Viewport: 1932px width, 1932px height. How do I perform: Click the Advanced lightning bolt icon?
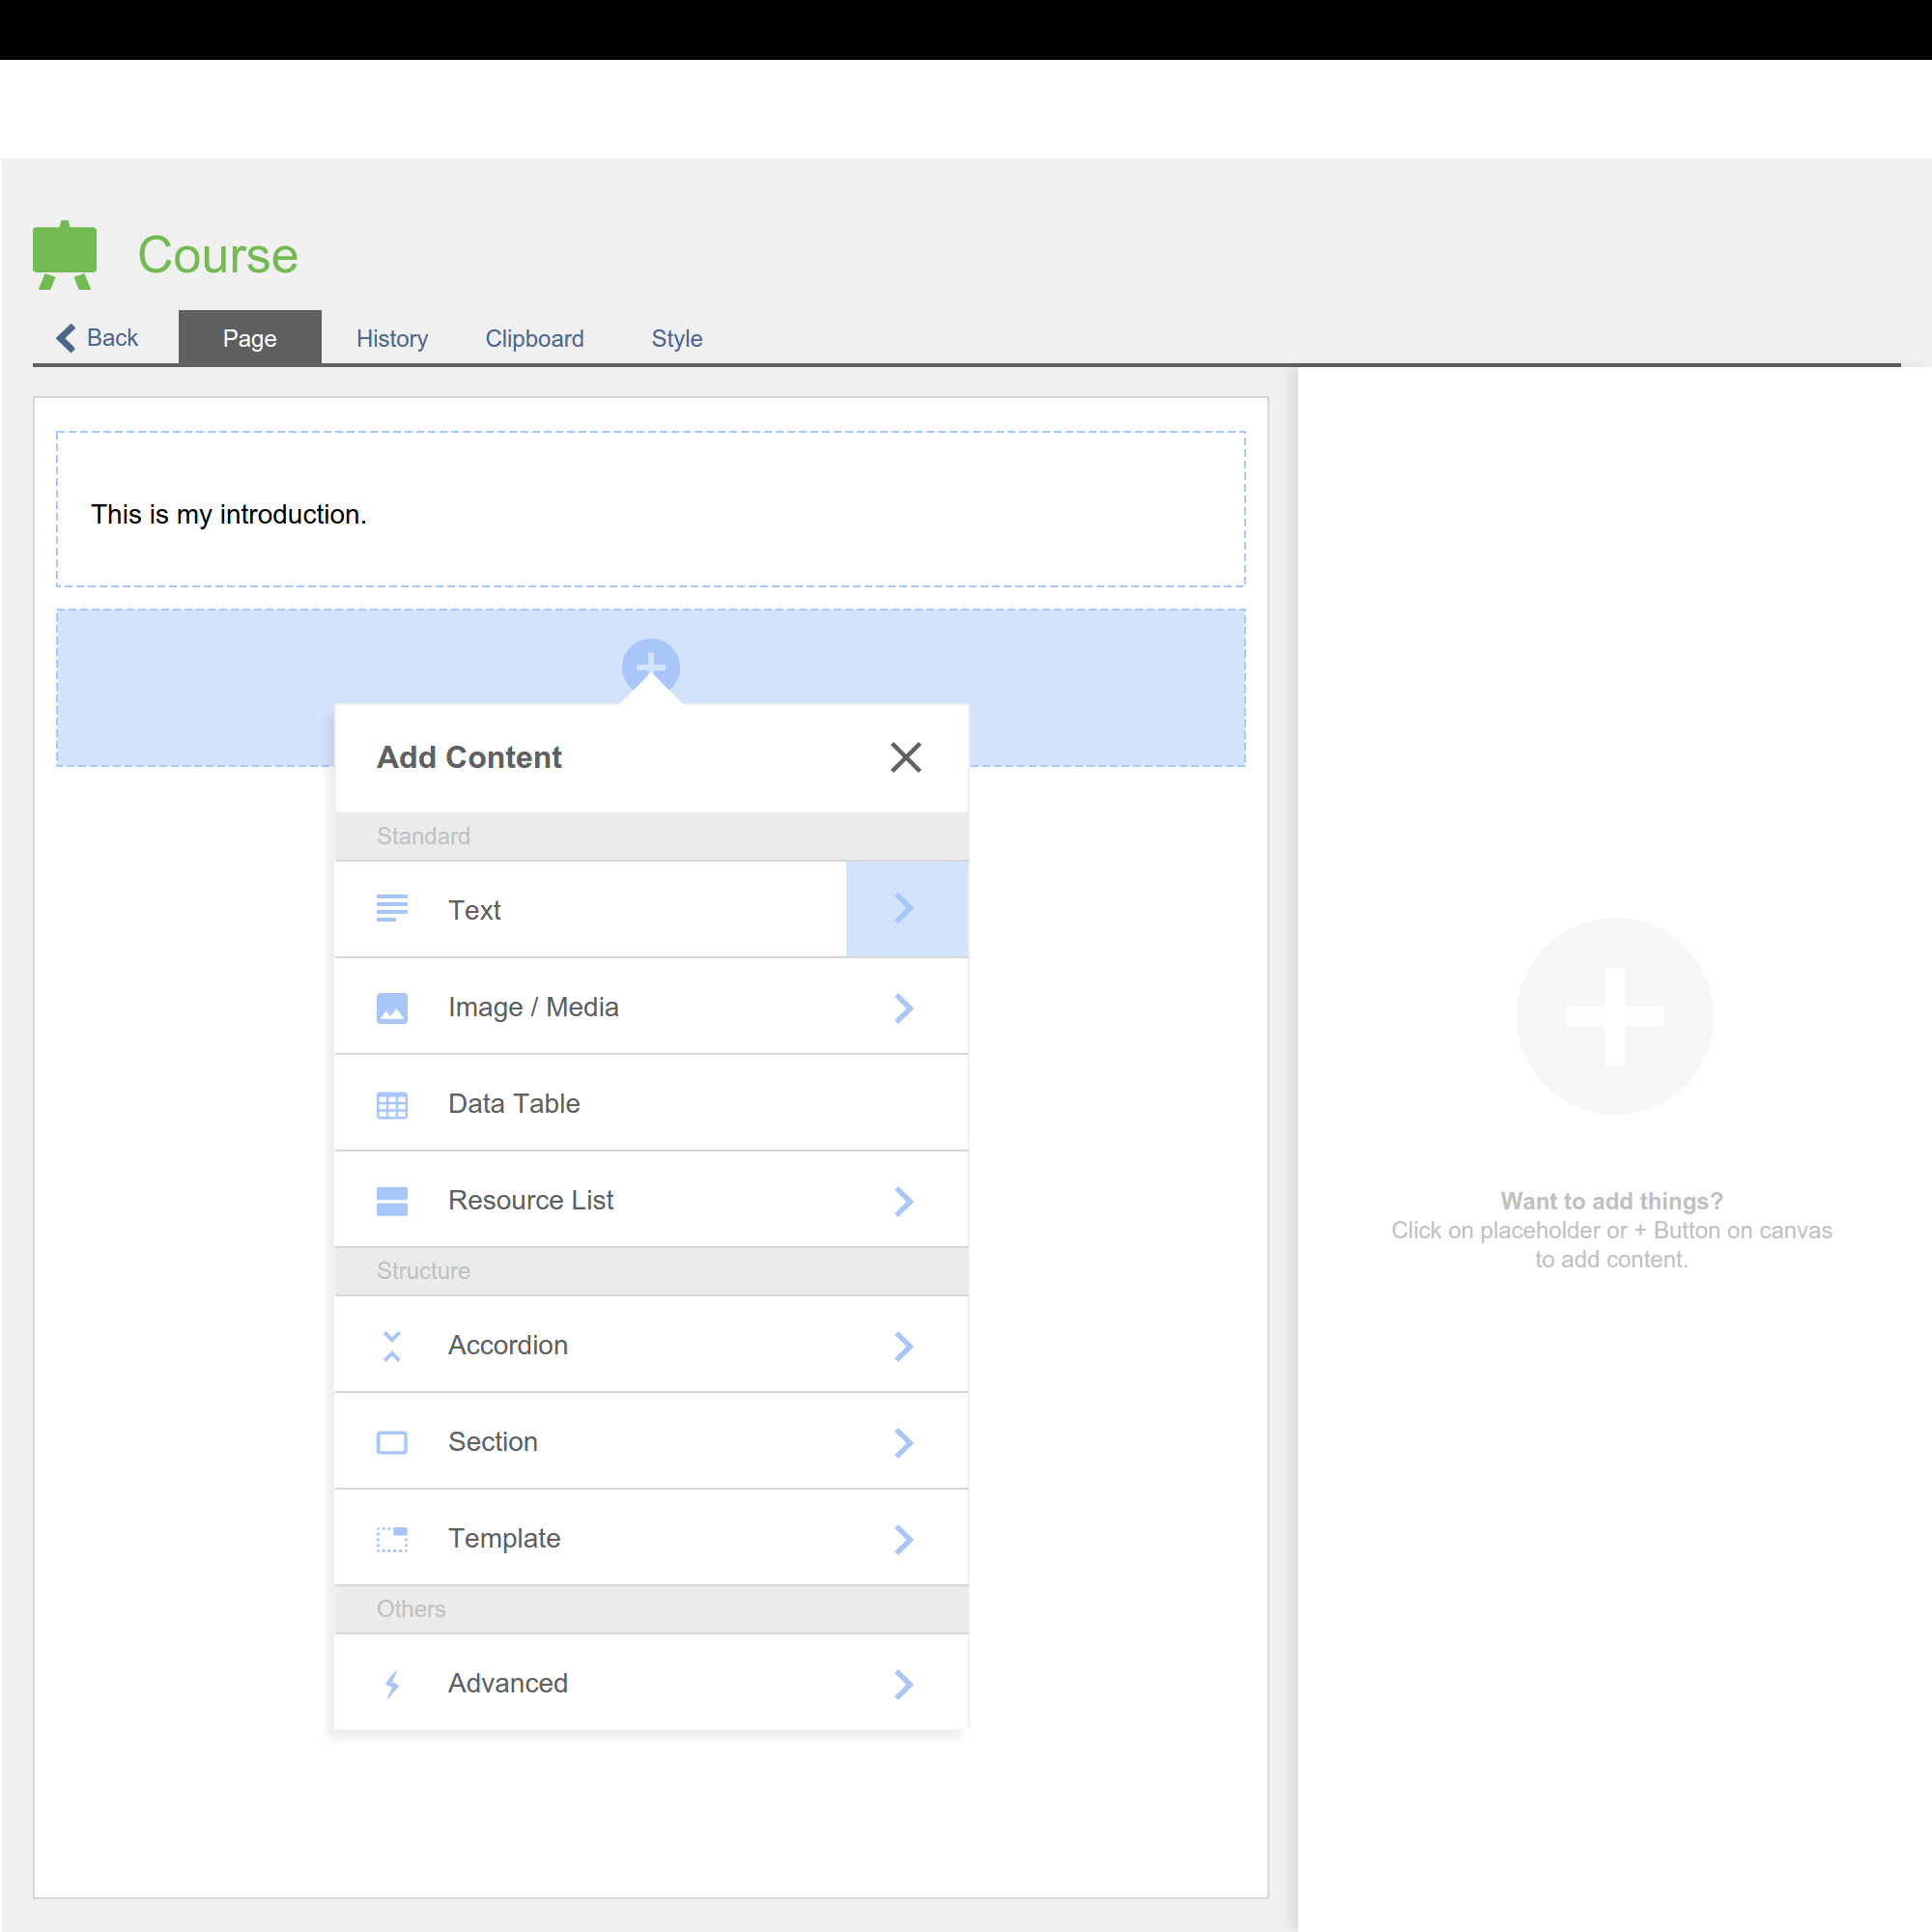pyautogui.click(x=392, y=1684)
